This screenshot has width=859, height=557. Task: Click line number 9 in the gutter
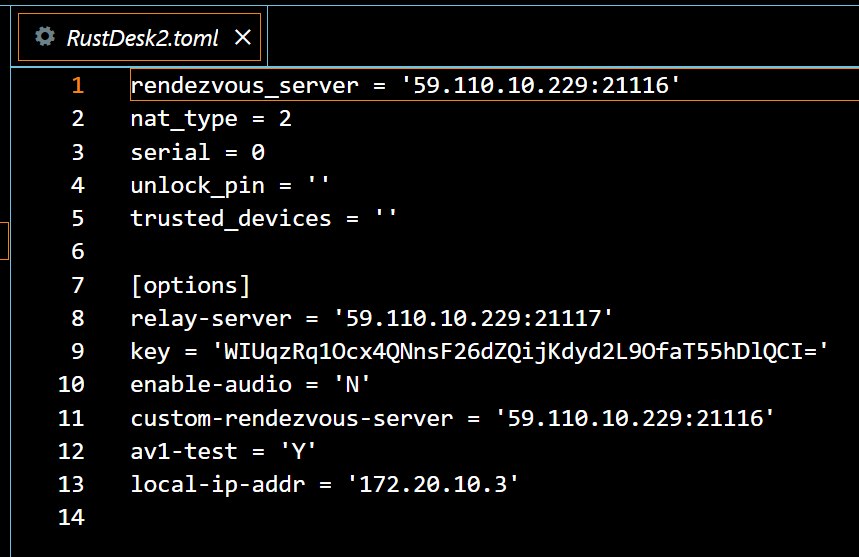tap(77, 351)
